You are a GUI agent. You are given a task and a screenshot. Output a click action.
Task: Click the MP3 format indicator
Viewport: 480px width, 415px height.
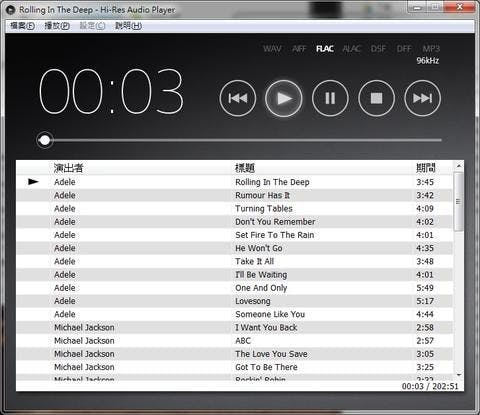click(431, 49)
